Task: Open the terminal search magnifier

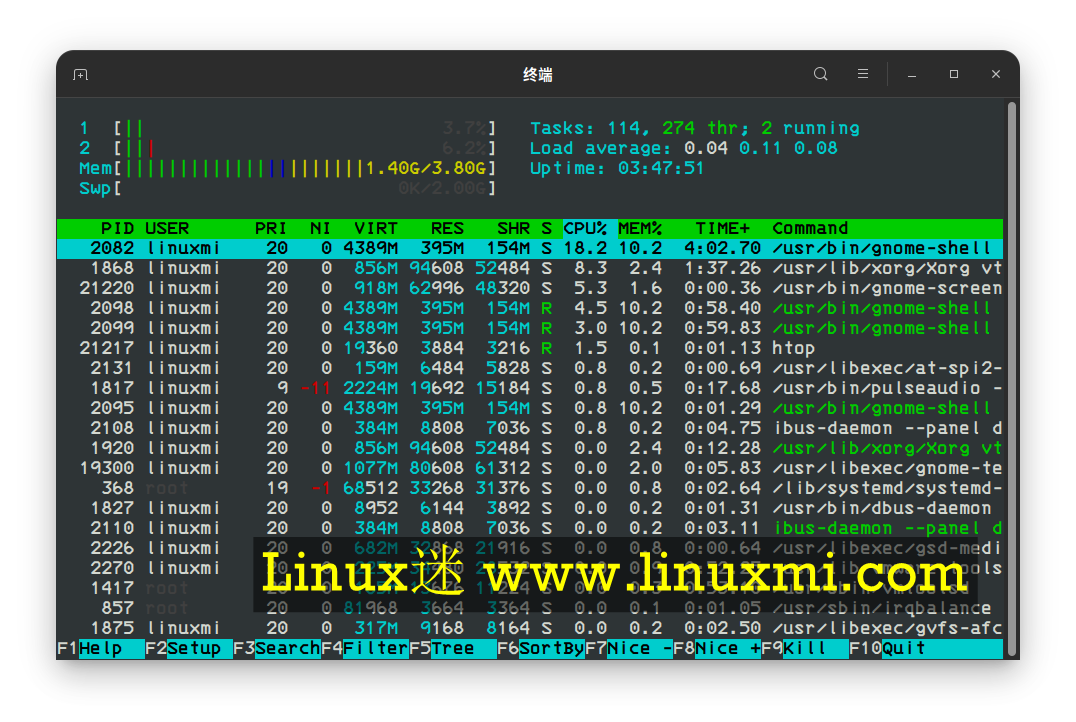Action: [x=820, y=74]
